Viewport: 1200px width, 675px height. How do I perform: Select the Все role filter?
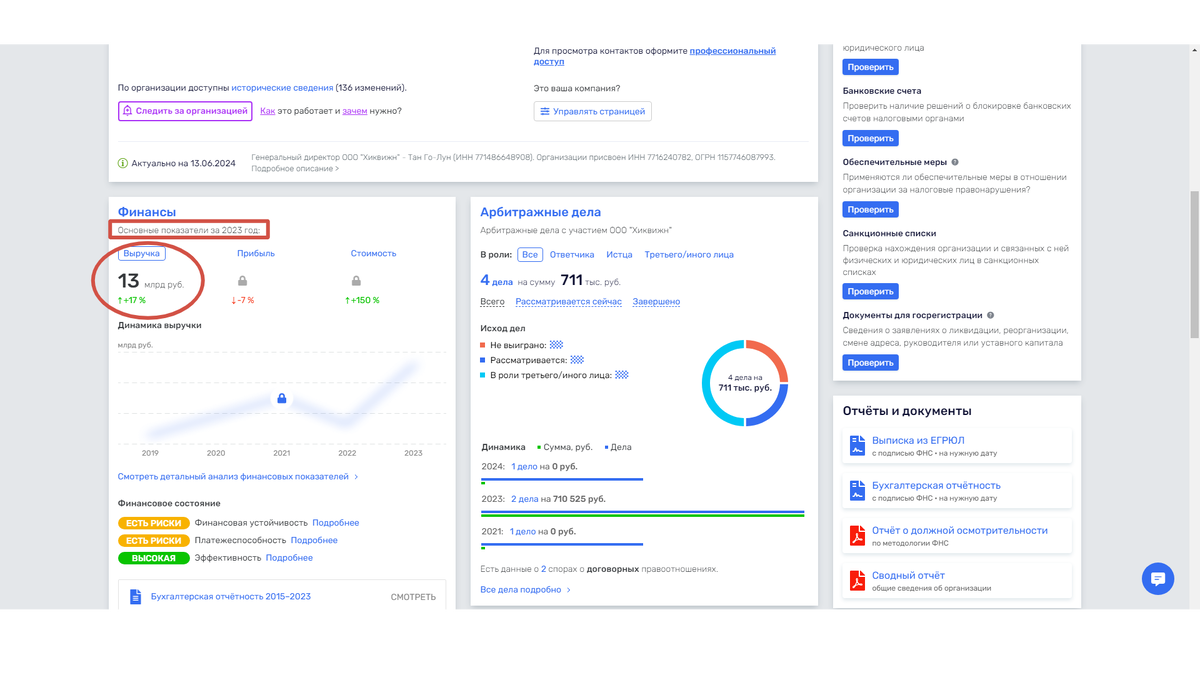530,255
